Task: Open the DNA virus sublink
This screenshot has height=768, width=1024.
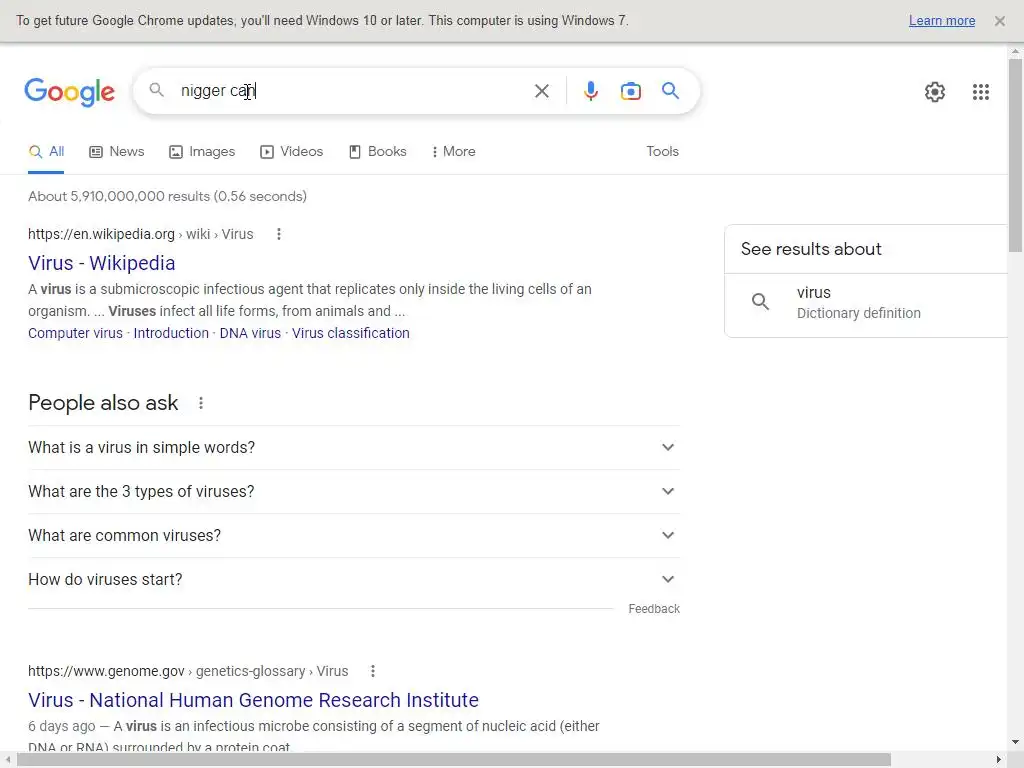Action: [250, 333]
